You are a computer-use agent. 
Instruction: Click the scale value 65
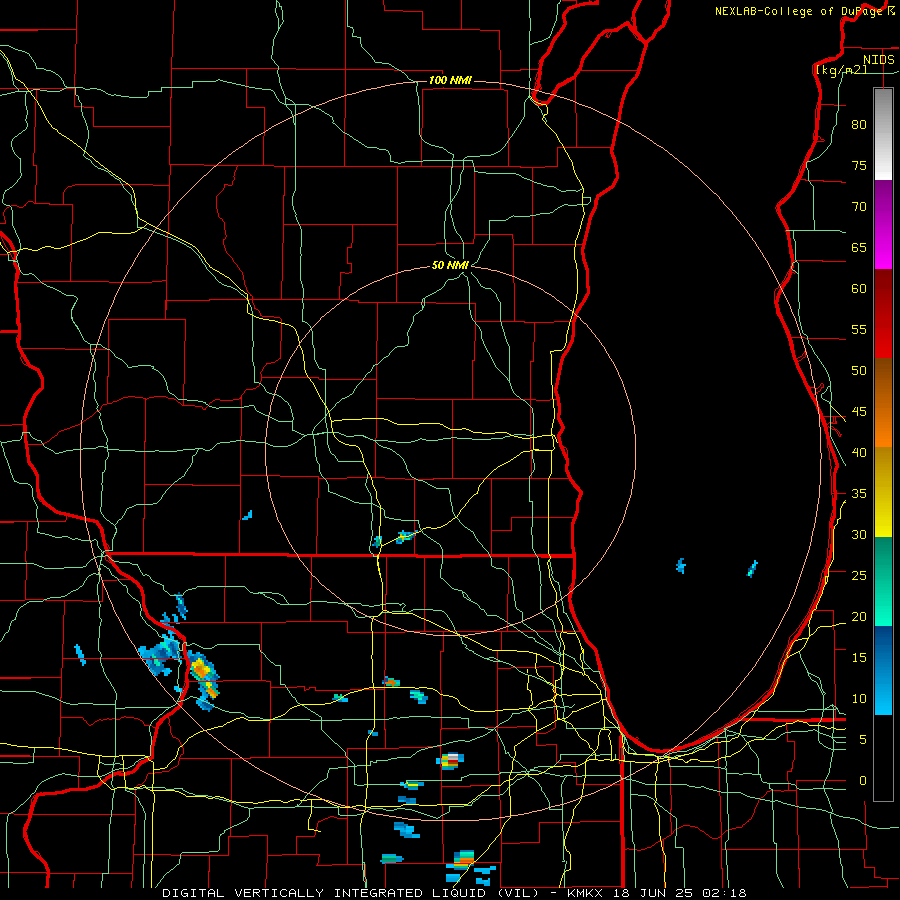[x=859, y=247]
